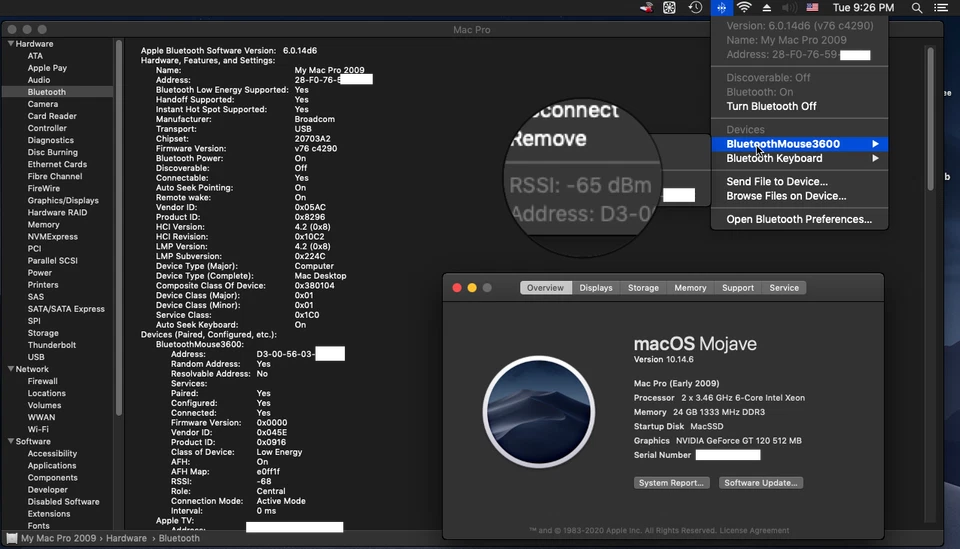960x549 pixels.
Task: Collapse the Network section in sidebar
Action: [11, 369]
